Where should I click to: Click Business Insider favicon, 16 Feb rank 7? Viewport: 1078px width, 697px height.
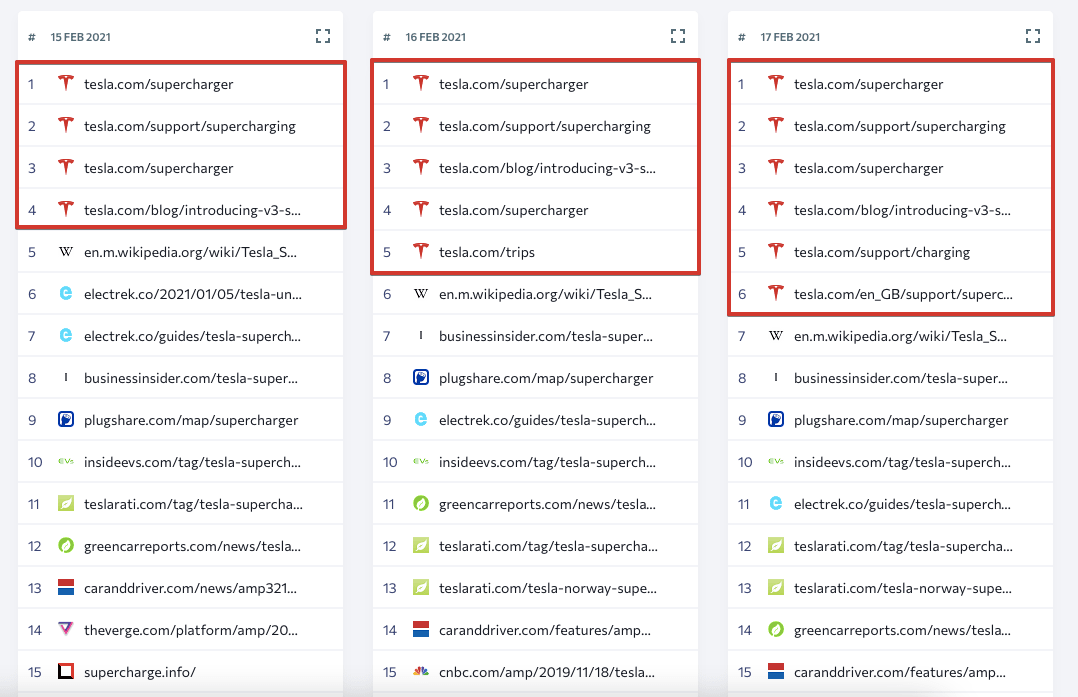point(421,335)
